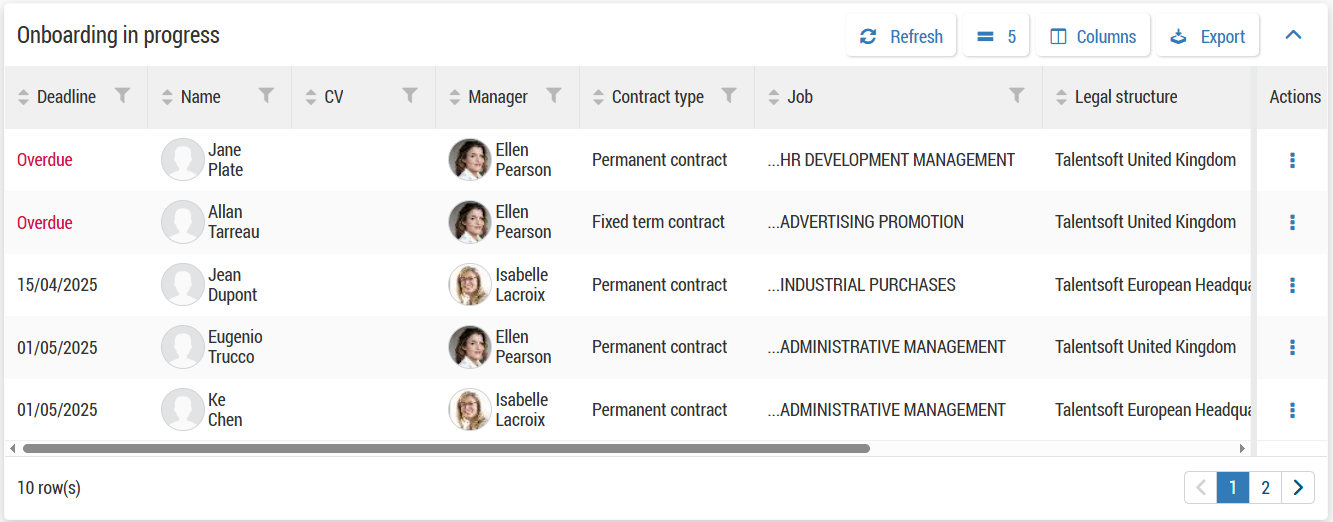
Task: Open the rows-per-page selector showing 5
Action: pos(996,36)
